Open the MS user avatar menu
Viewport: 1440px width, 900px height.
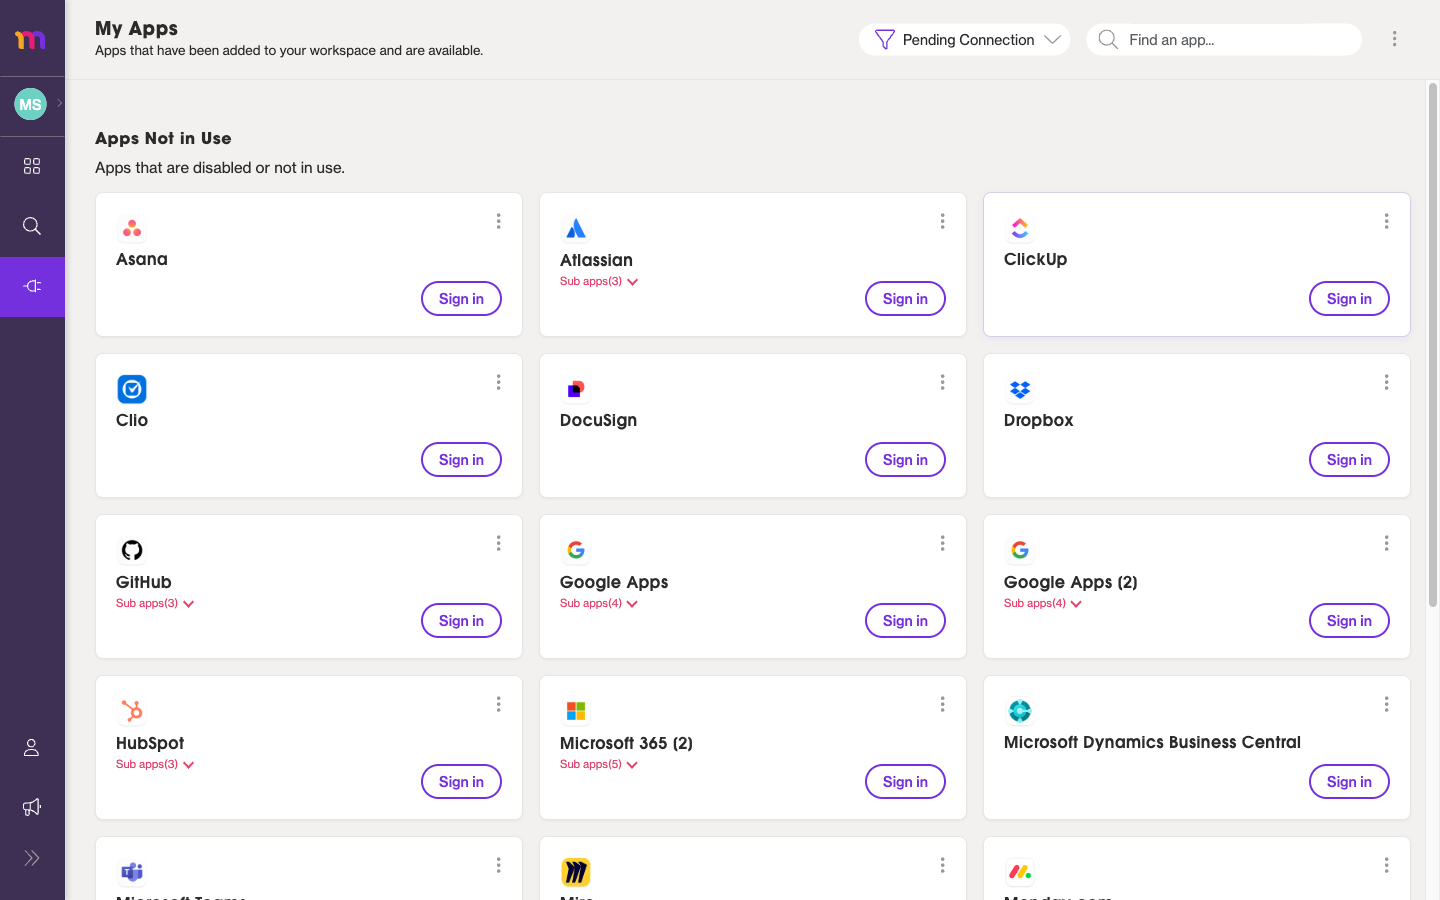tap(30, 104)
